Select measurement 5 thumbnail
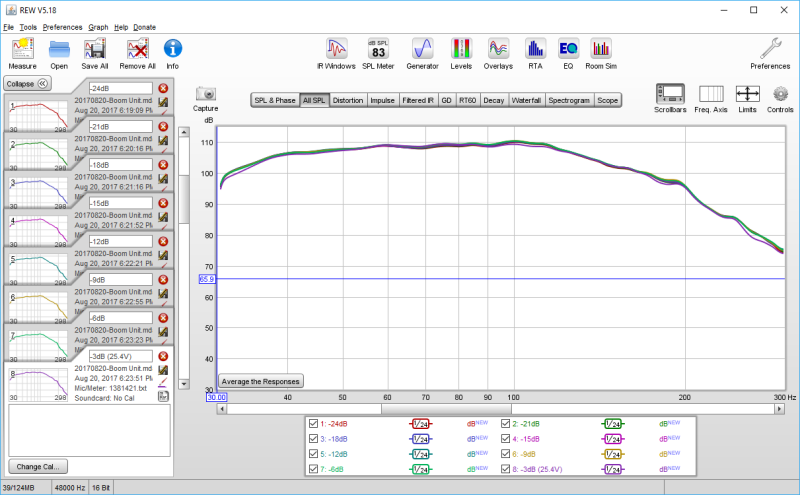The width and height of the screenshot is (800, 495). tap(38, 269)
